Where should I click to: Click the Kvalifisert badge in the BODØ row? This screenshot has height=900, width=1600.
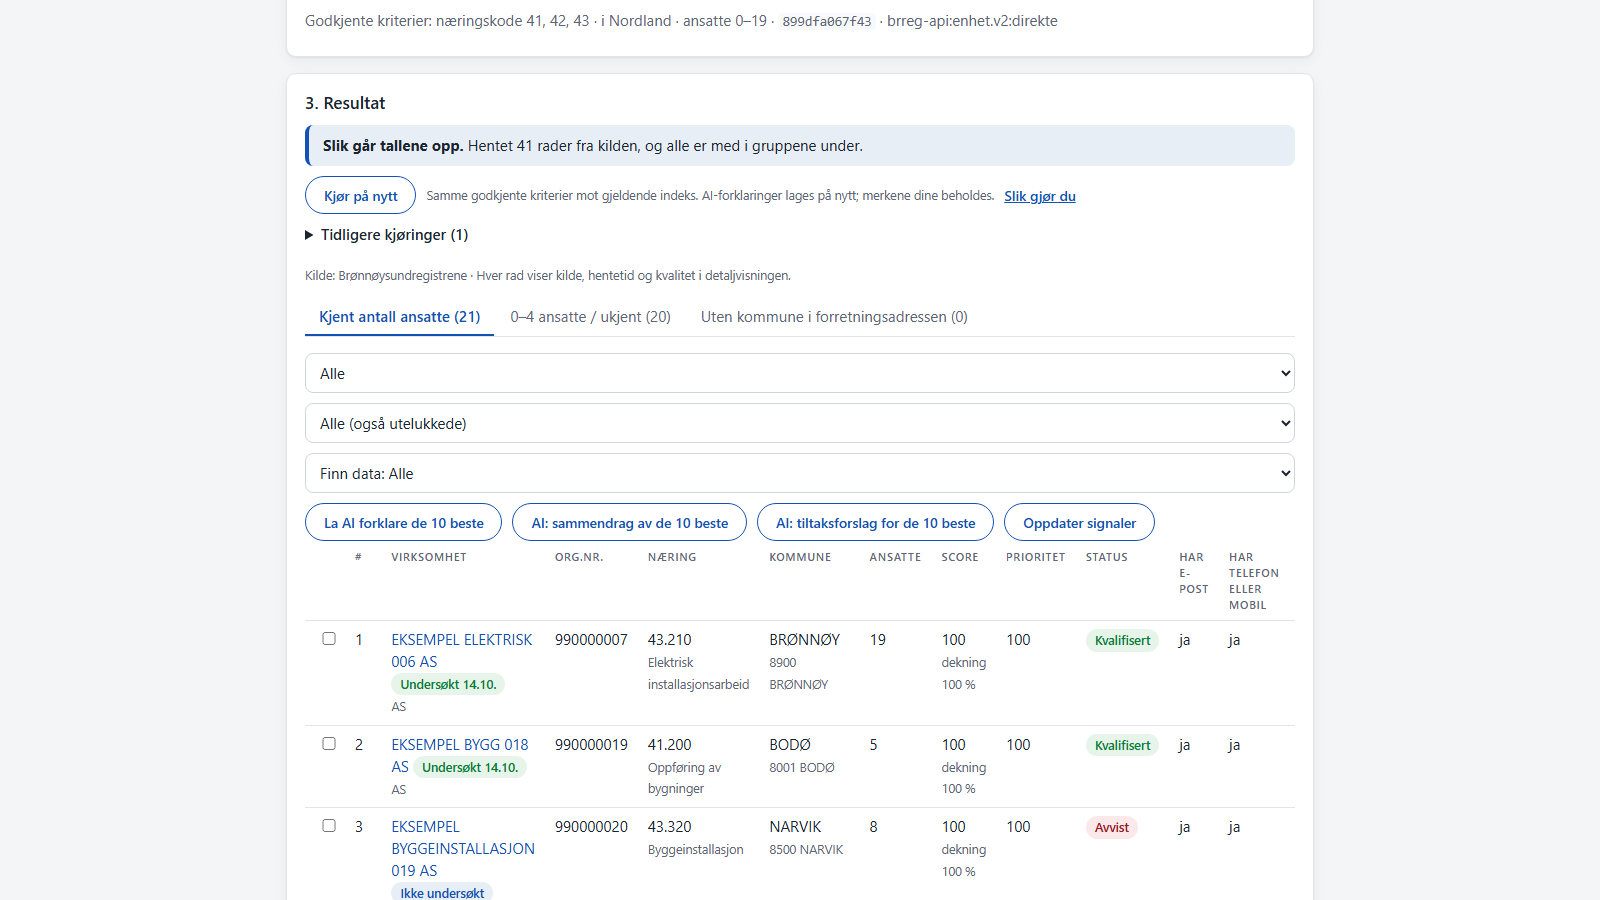1122,745
